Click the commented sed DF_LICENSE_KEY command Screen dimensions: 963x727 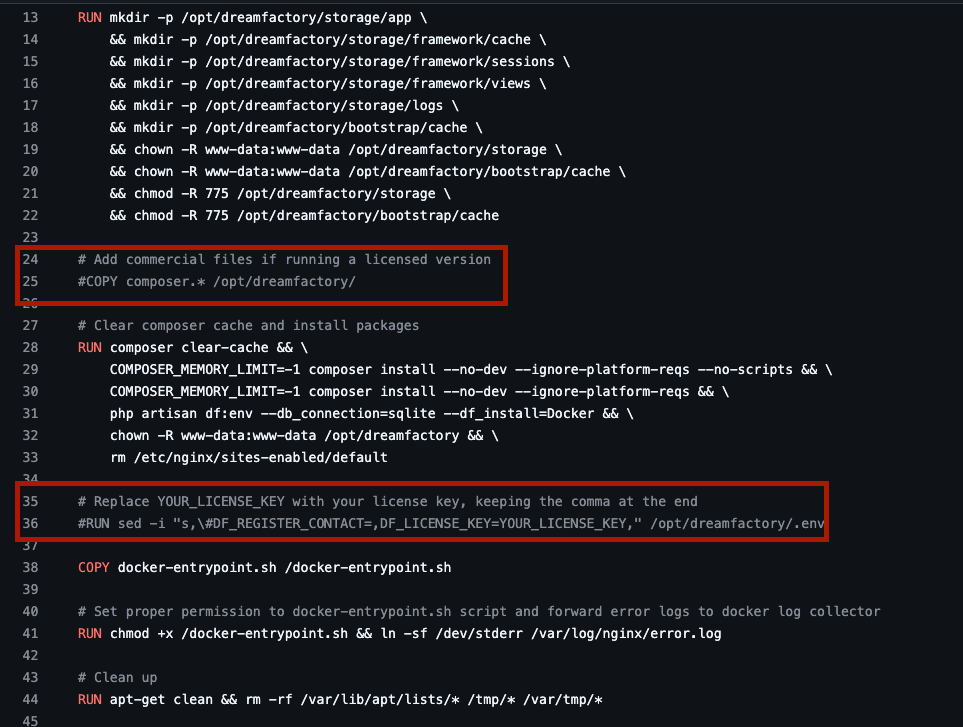(x=452, y=523)
